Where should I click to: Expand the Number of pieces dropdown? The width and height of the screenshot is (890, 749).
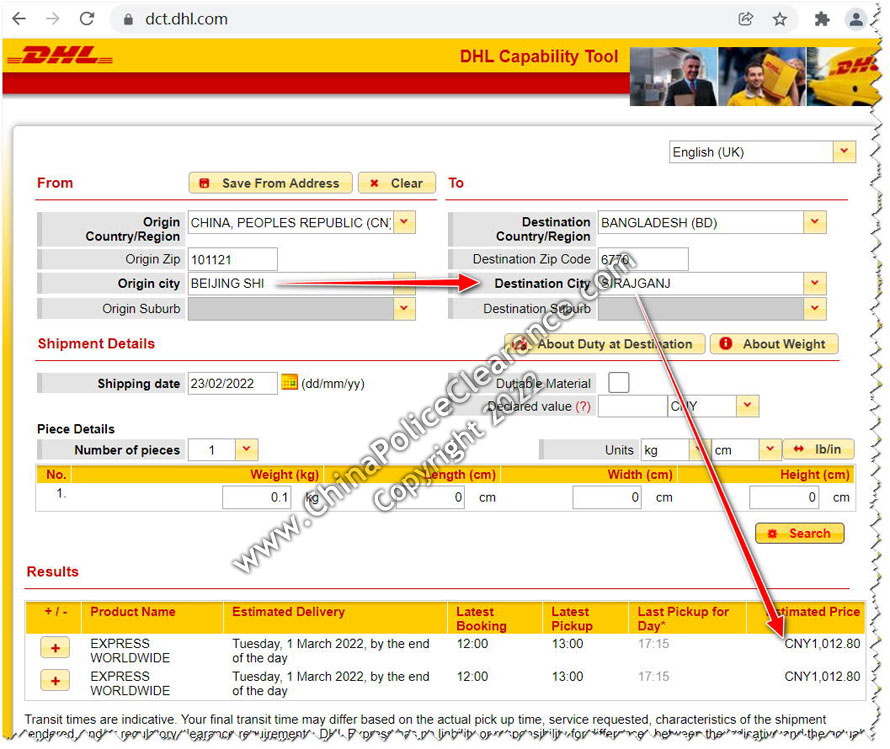pyautogui.click(x=246, y=449)
